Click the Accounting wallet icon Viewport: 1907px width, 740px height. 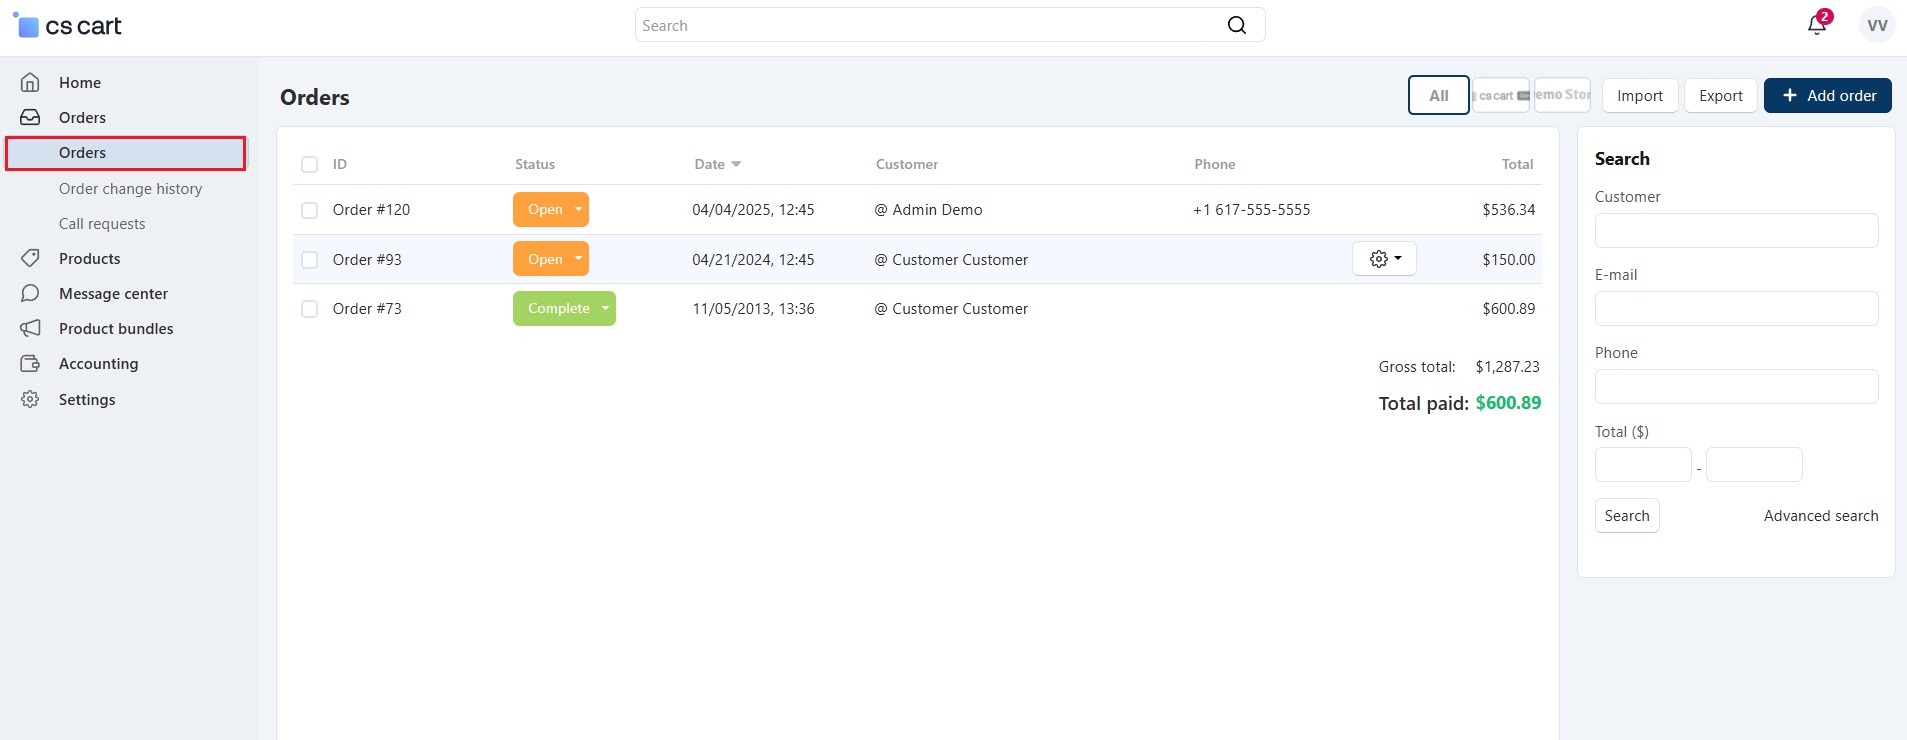(x=31, y=363)
